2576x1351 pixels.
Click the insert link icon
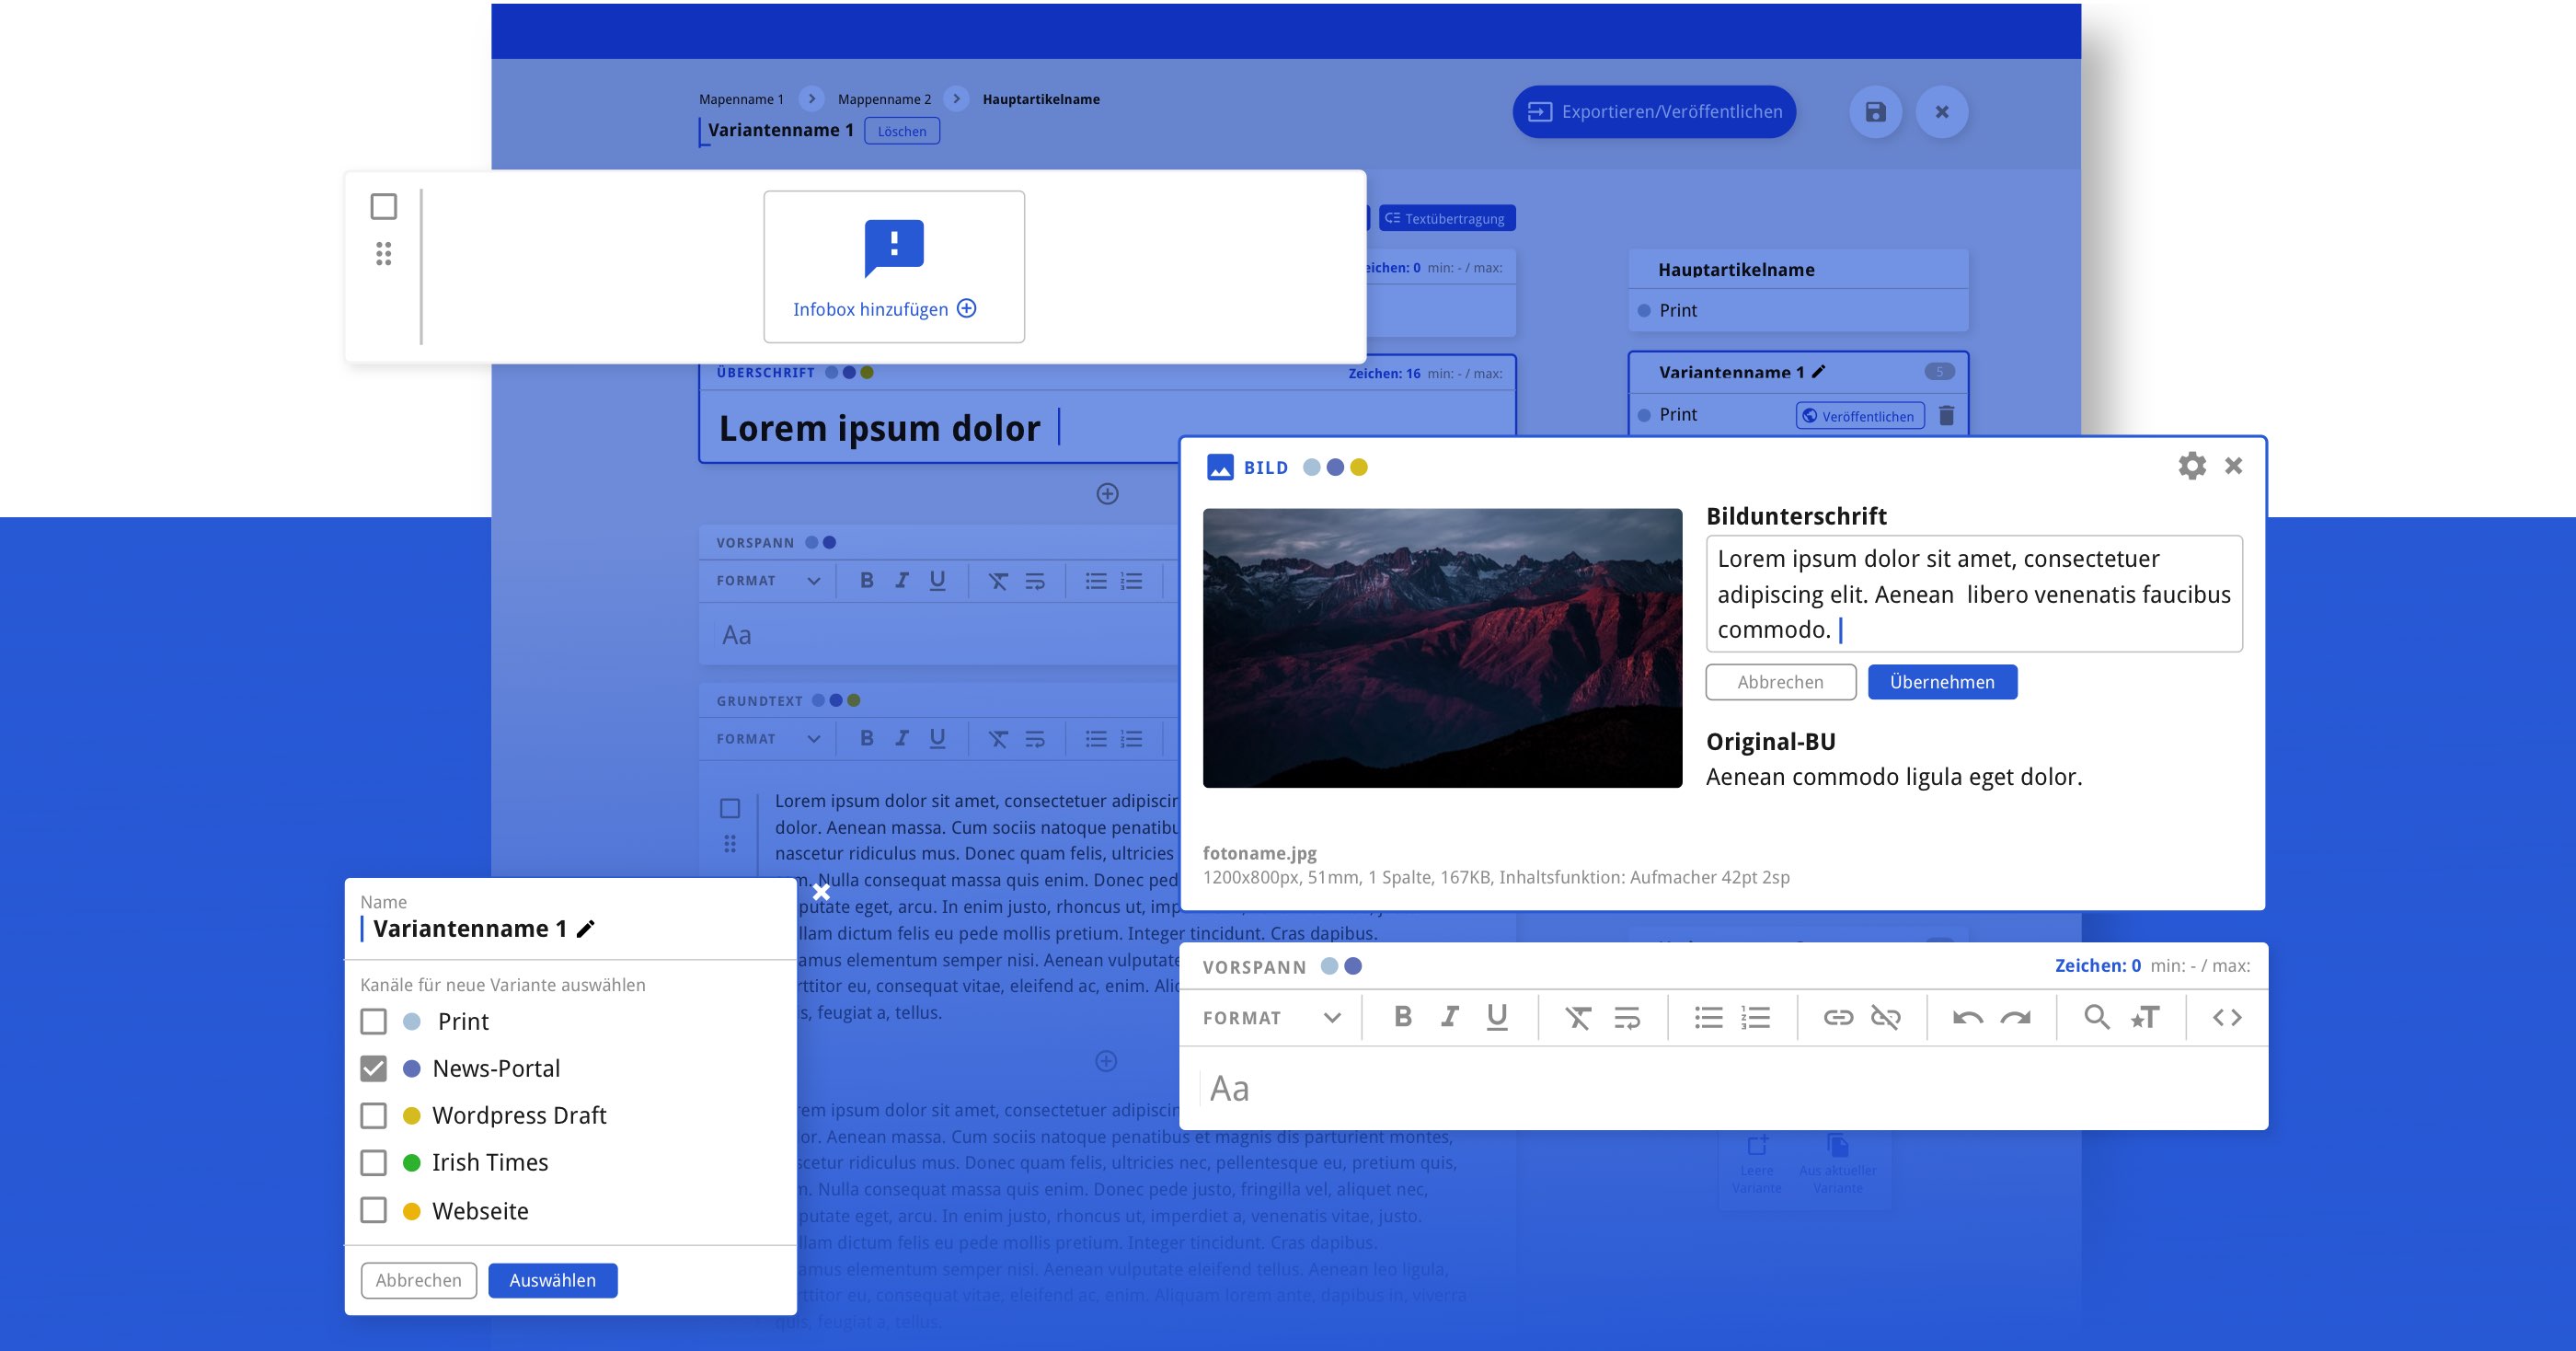point(1838,1018)
